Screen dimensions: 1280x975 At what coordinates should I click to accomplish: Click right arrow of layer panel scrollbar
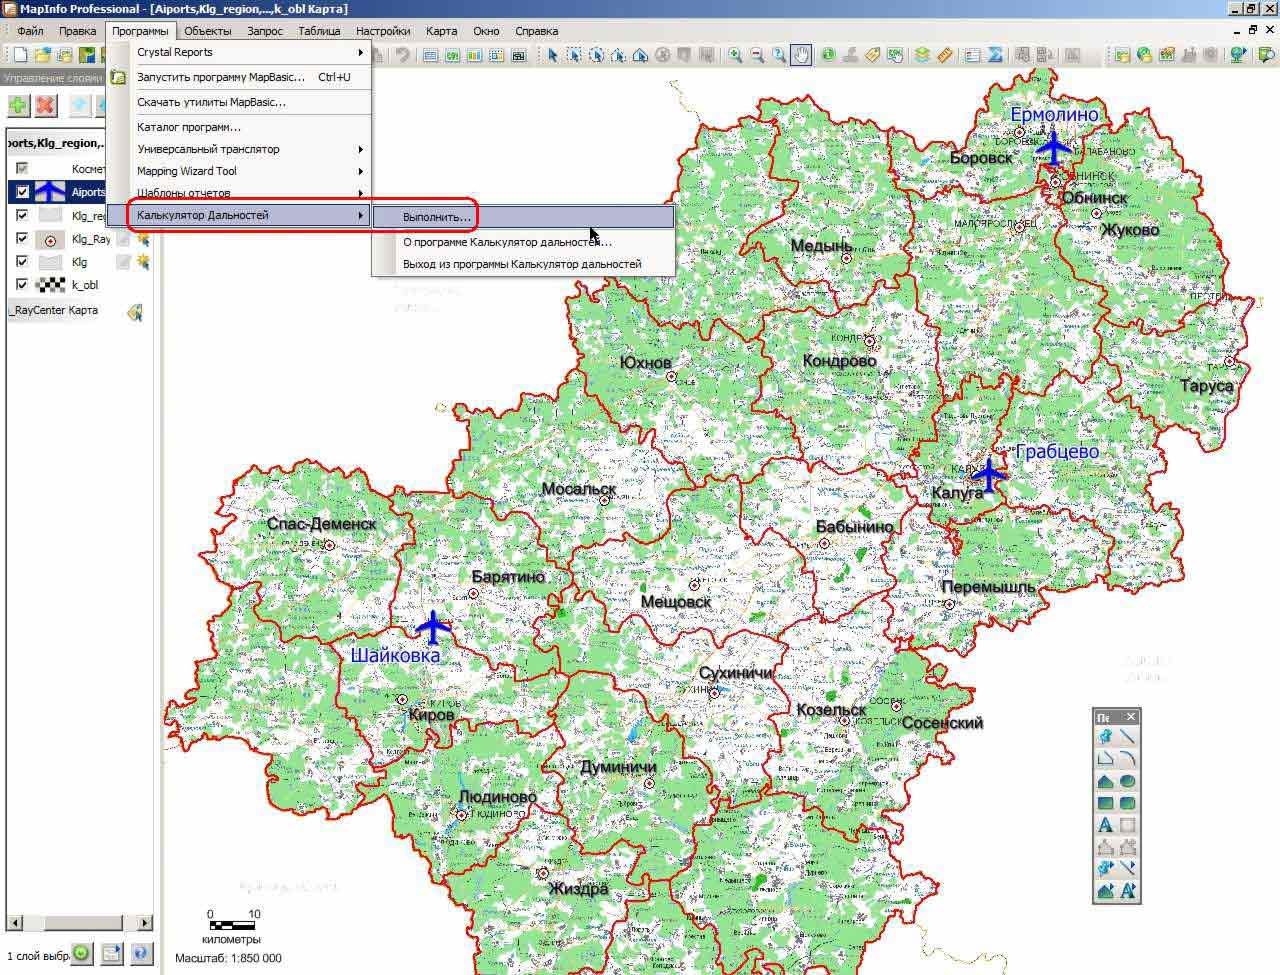point(145,922)
